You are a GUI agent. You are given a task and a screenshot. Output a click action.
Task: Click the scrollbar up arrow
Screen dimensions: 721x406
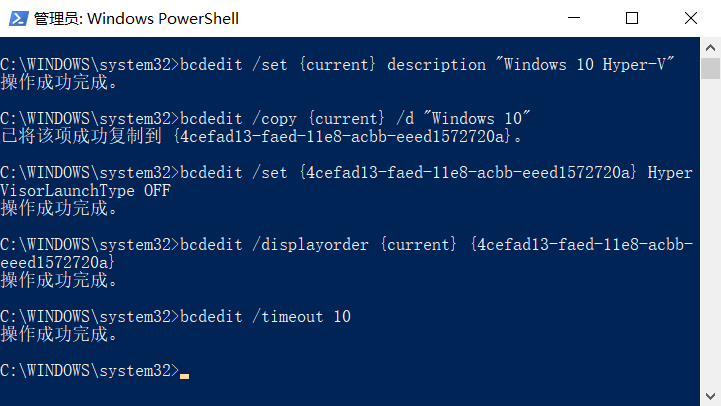tap(710, 47)
